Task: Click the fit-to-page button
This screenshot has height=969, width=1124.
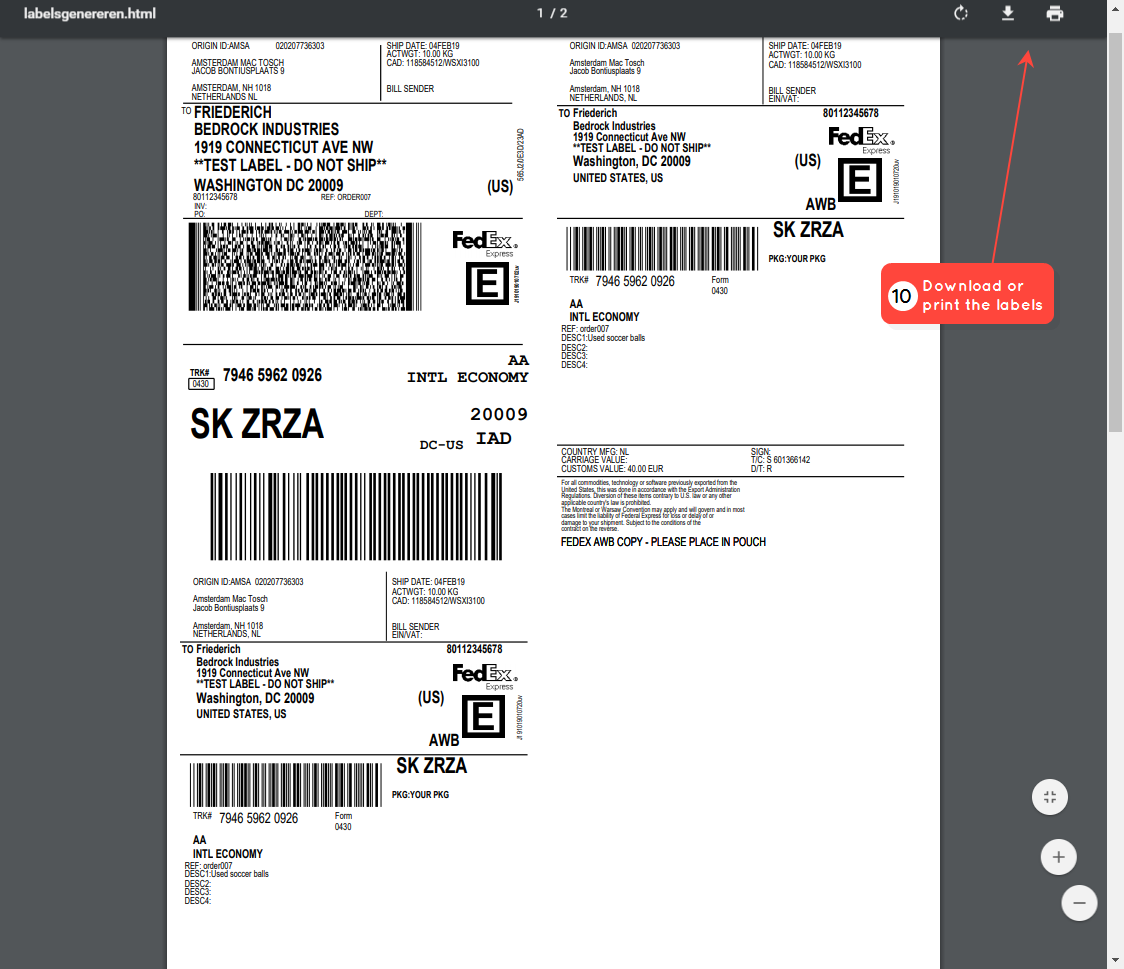Action: pyautogui.click(x=1050, y=797)
